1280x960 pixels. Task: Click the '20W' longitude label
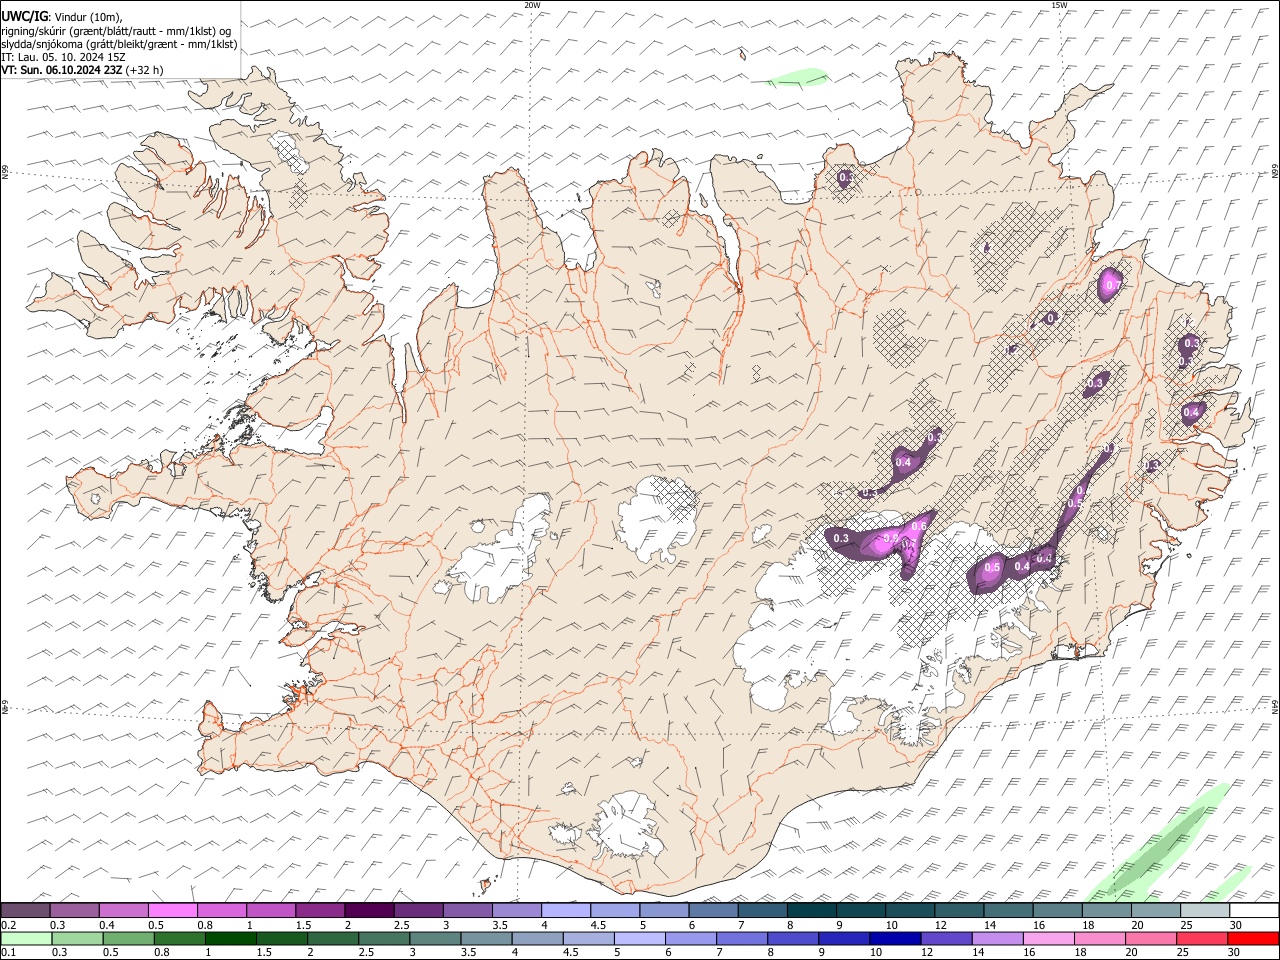point(532,5)
